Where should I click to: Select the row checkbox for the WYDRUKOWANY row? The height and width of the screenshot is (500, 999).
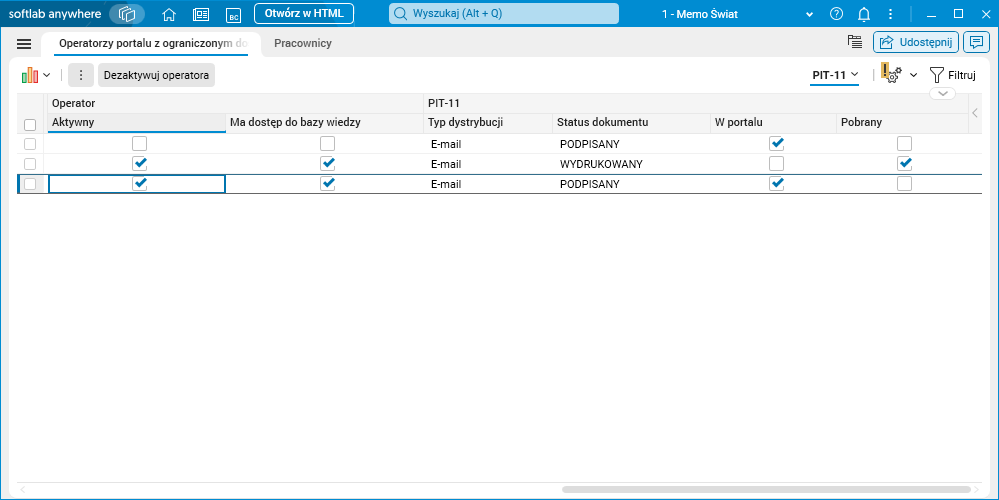[x=30, y=164]
